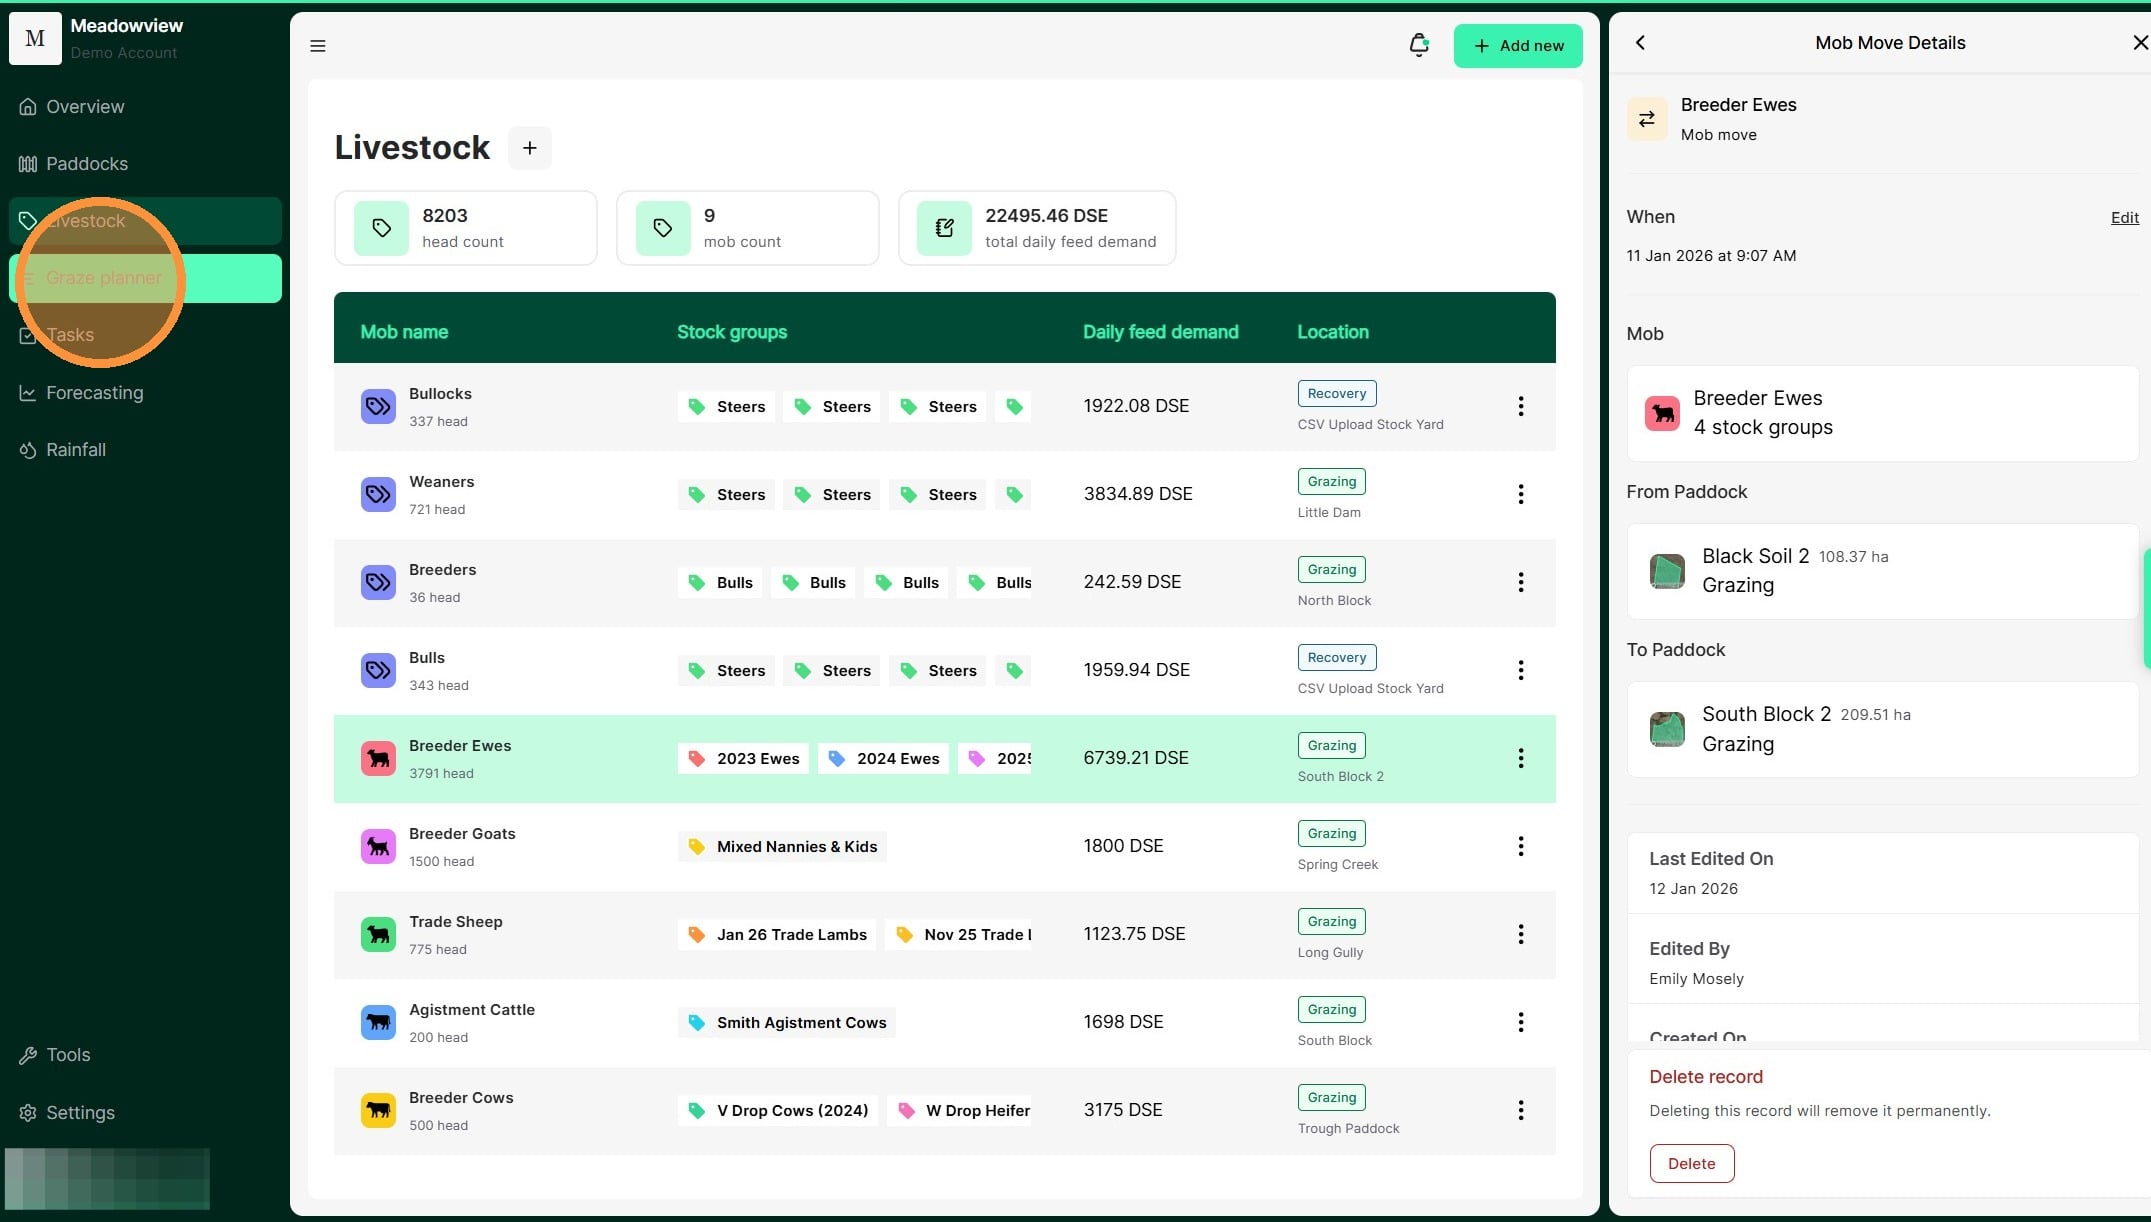
Task: Click the head count tag icon
Action: point(381,228)
